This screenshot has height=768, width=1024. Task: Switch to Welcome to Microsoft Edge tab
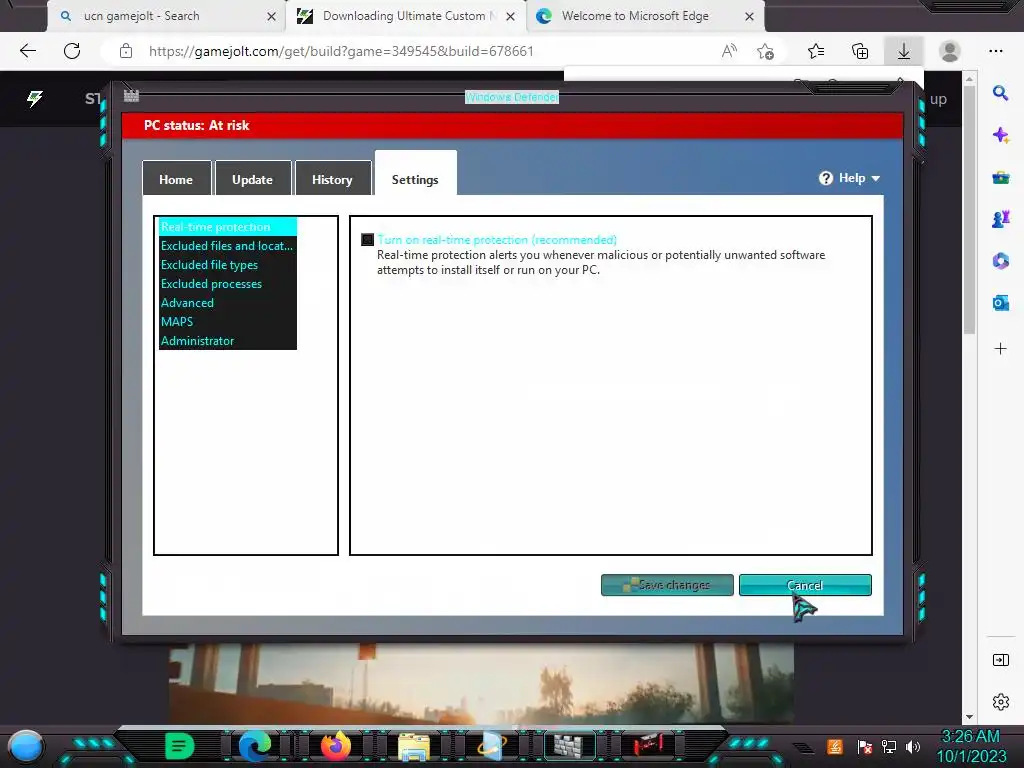point(645,16)
